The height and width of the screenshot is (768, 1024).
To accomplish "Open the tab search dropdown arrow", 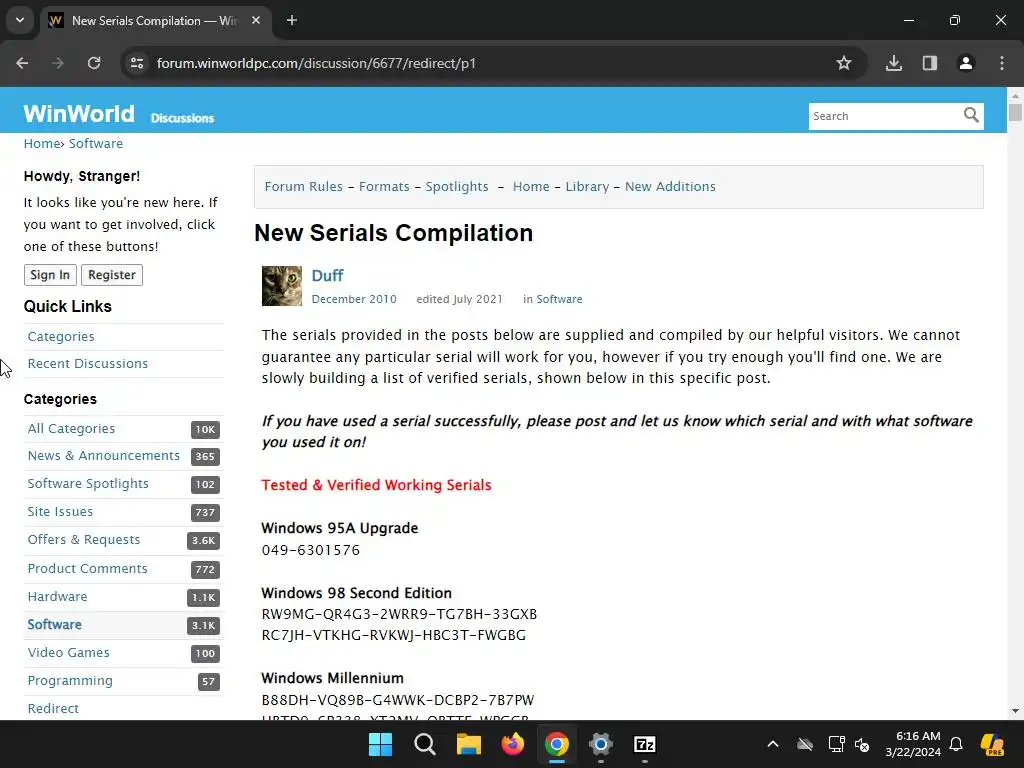I will [20, 20].
